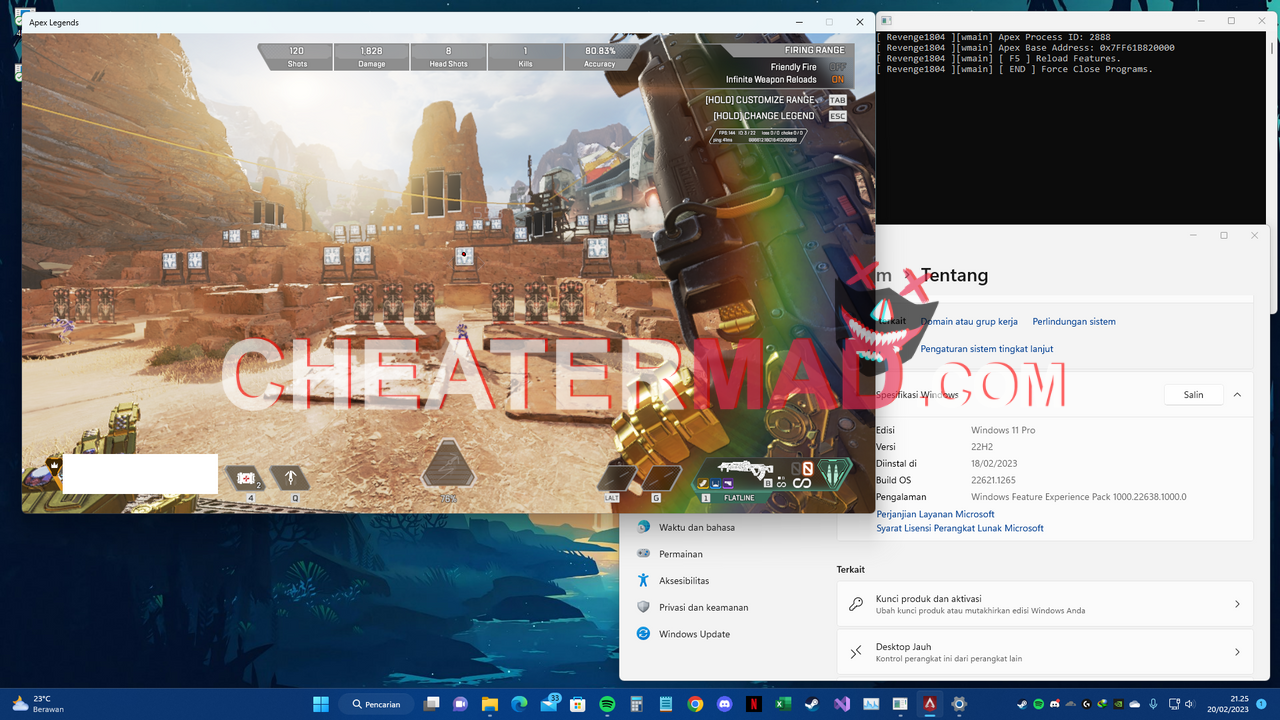The width and height of the screenshot is (1280, 720).
Task: Expand Desktop Jauh settings entry
Action: point(1045,652)
